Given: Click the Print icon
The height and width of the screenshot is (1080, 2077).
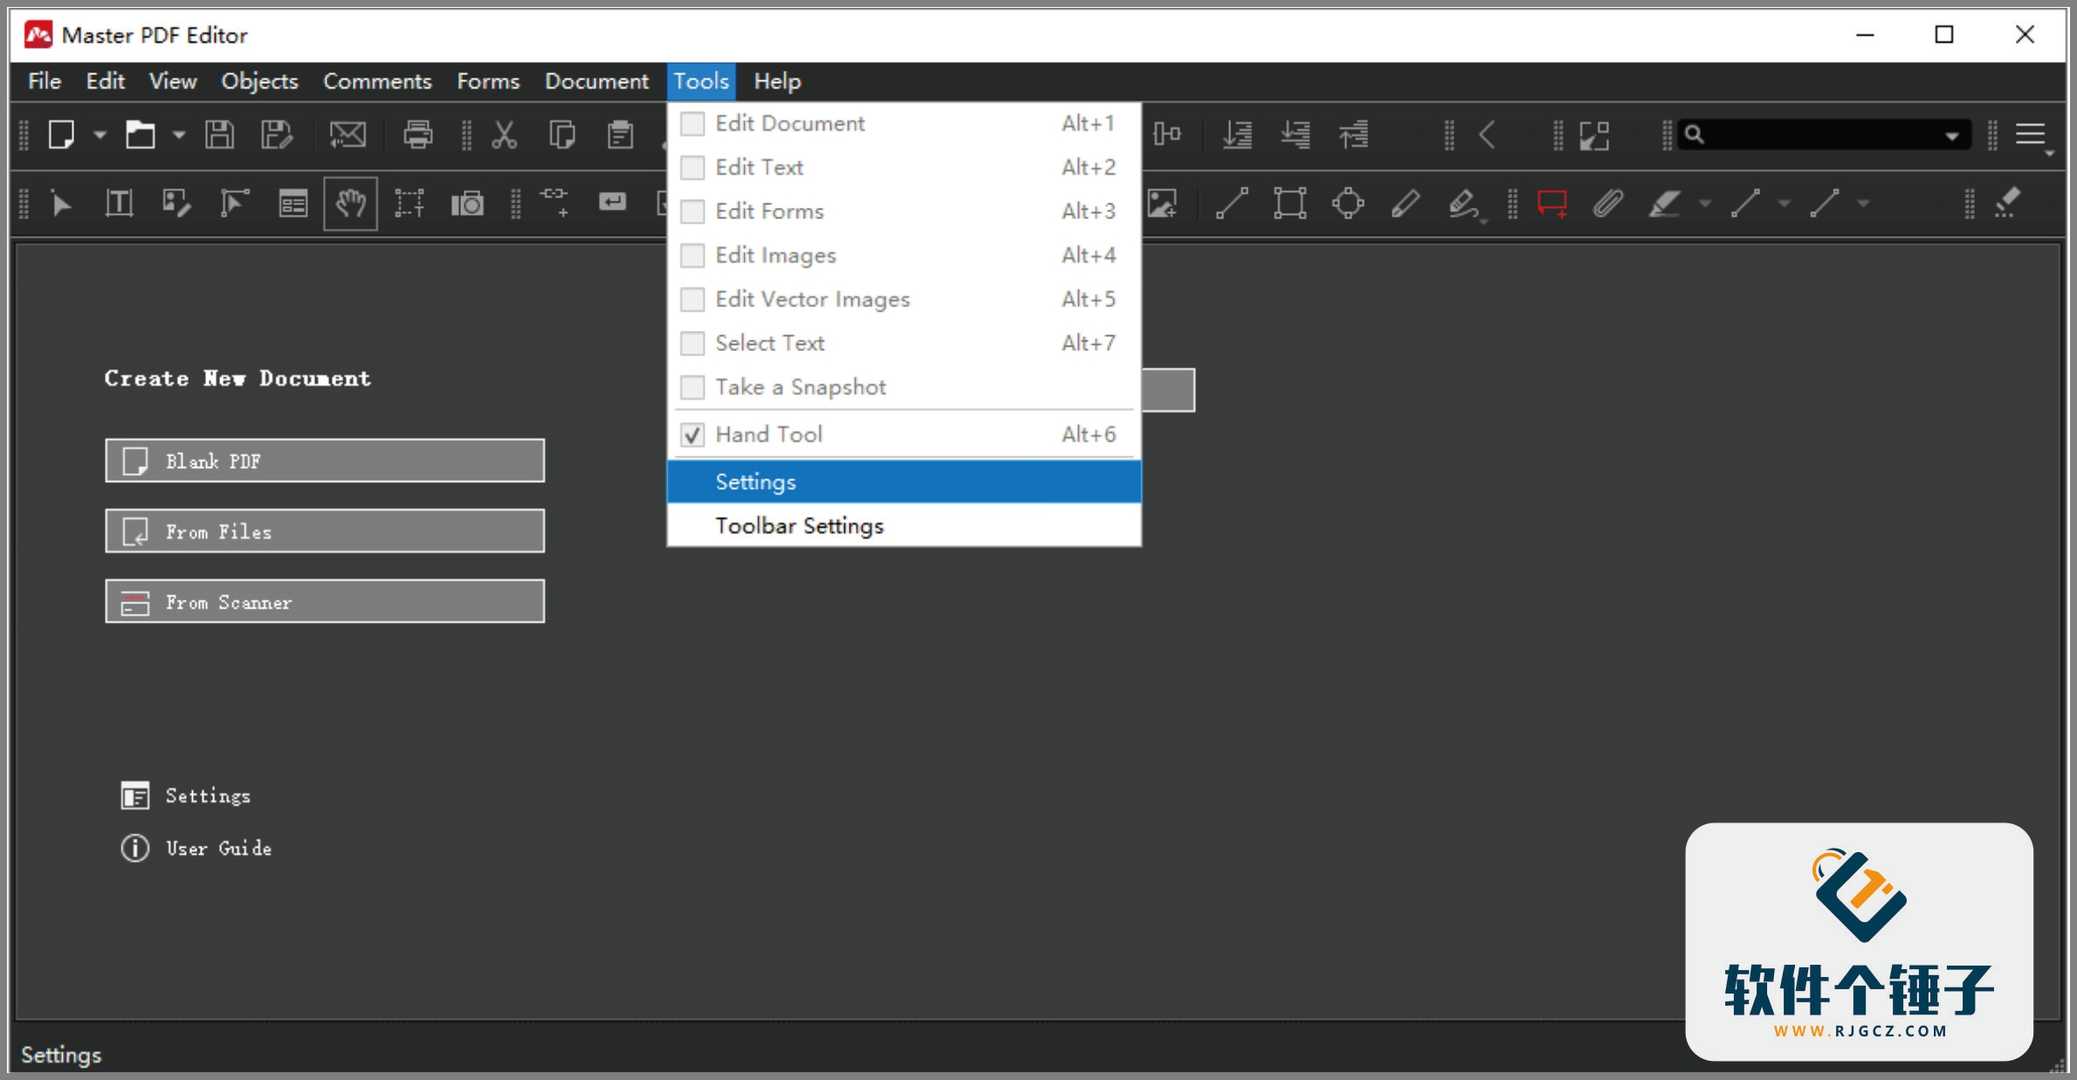Looking at the screenshot, I should 418,135.
